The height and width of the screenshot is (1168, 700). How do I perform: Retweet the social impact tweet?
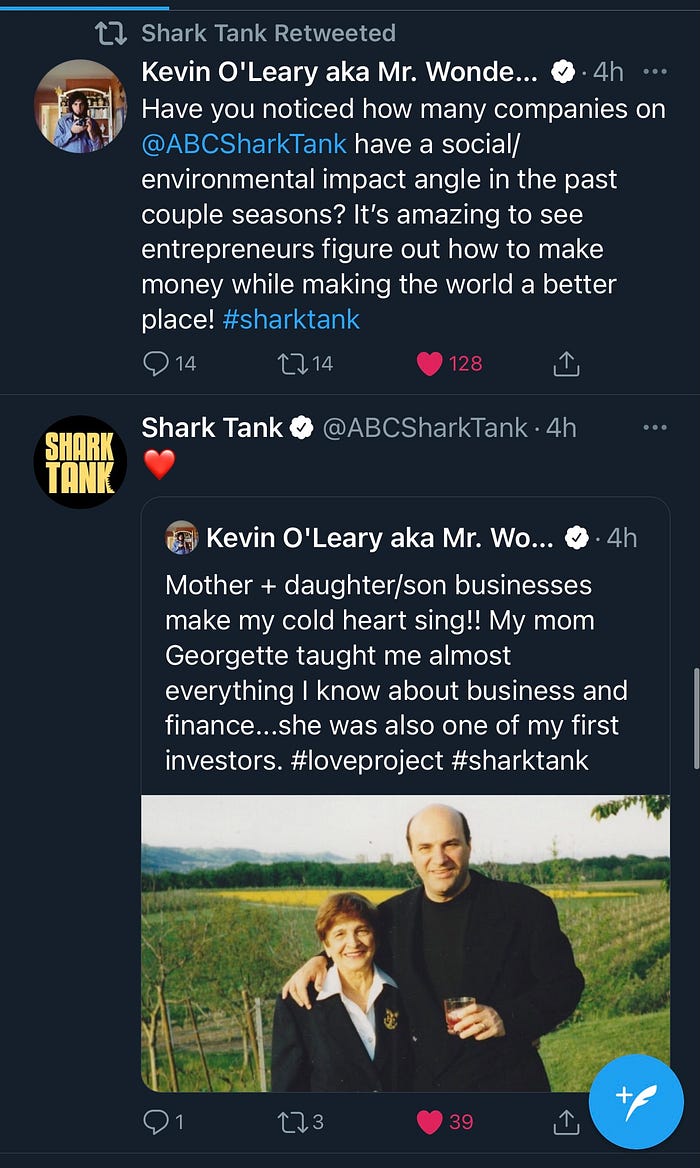[x=291, y=363]
